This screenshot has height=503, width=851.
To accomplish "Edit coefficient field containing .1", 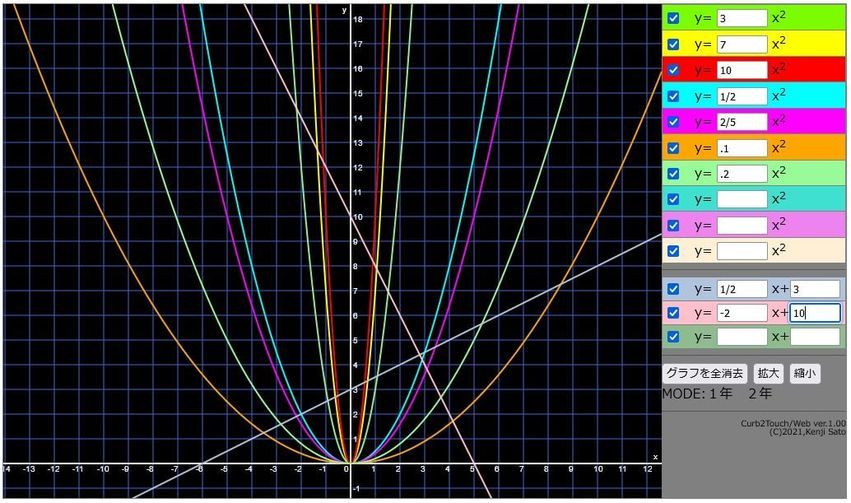I will click(x=742, y=148).
